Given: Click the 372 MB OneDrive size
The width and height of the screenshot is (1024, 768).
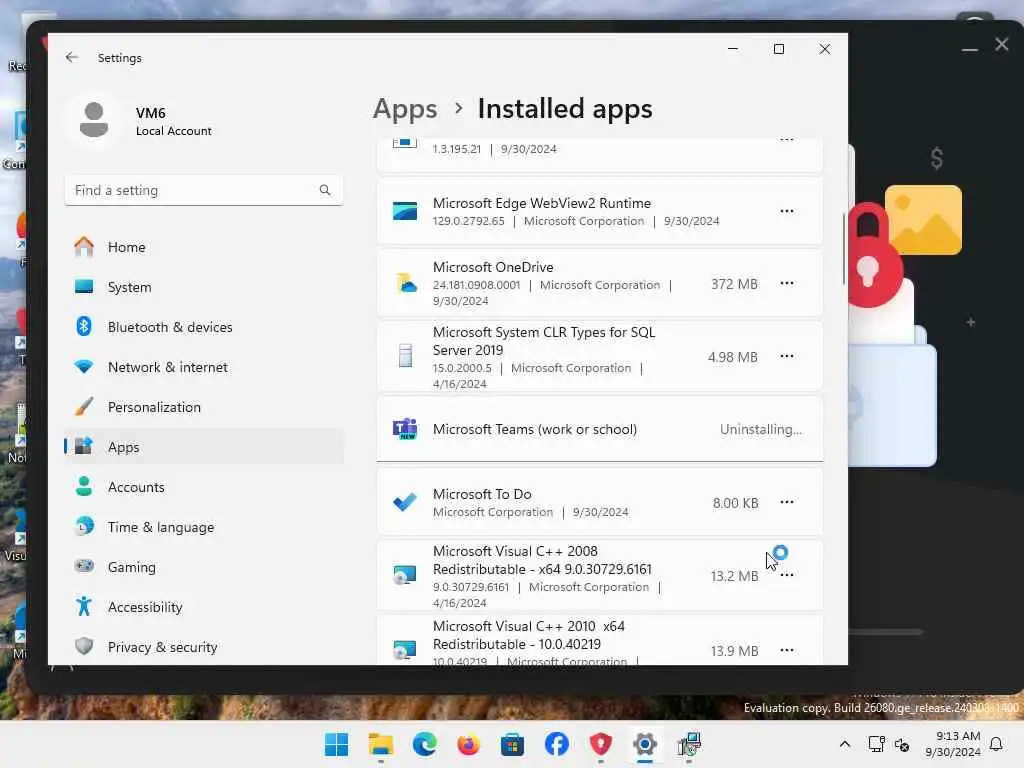Looking at the screenshot, I should coord(735,284).
